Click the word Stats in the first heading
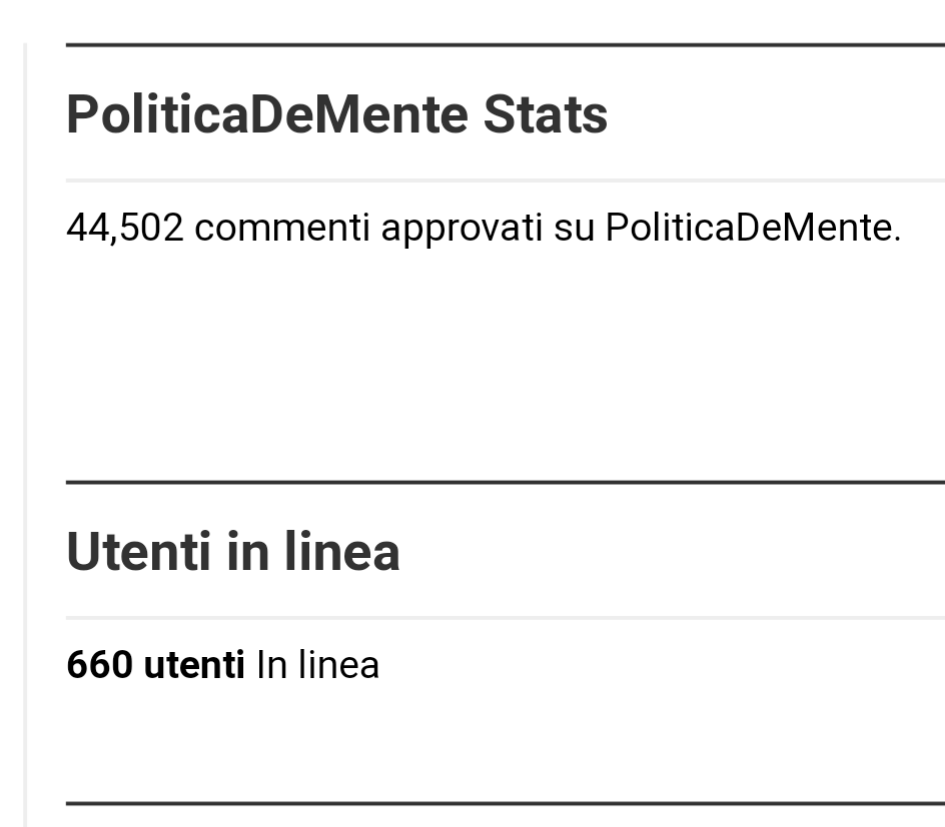Viewport: 945px width, 827px height. point(545,115)
